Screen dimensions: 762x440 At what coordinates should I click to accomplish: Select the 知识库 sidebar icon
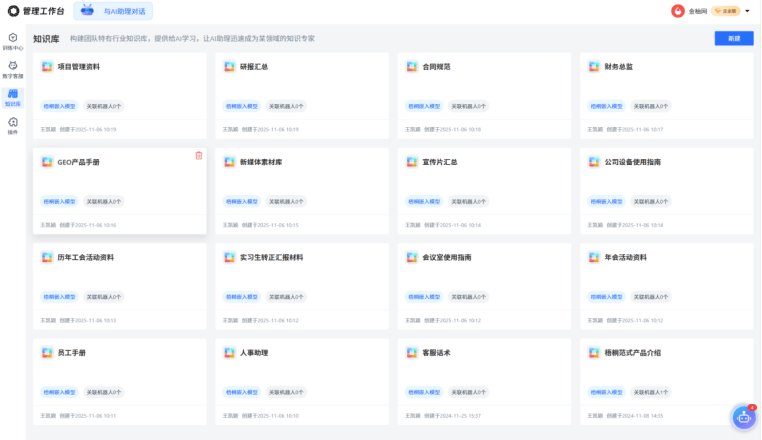click(x=12, y=96)
